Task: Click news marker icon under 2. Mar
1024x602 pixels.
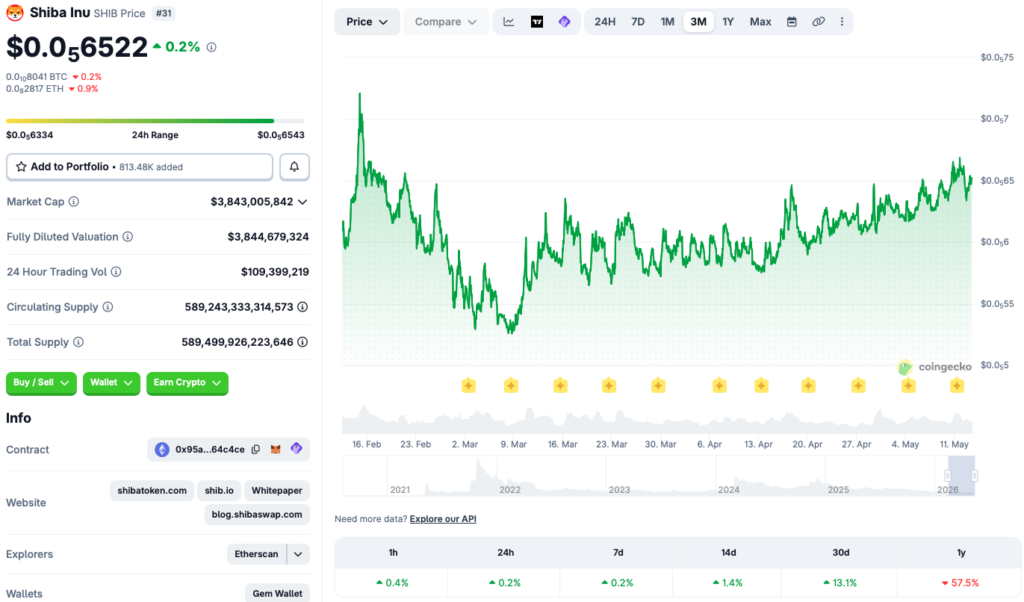Action: pos(468,385)
